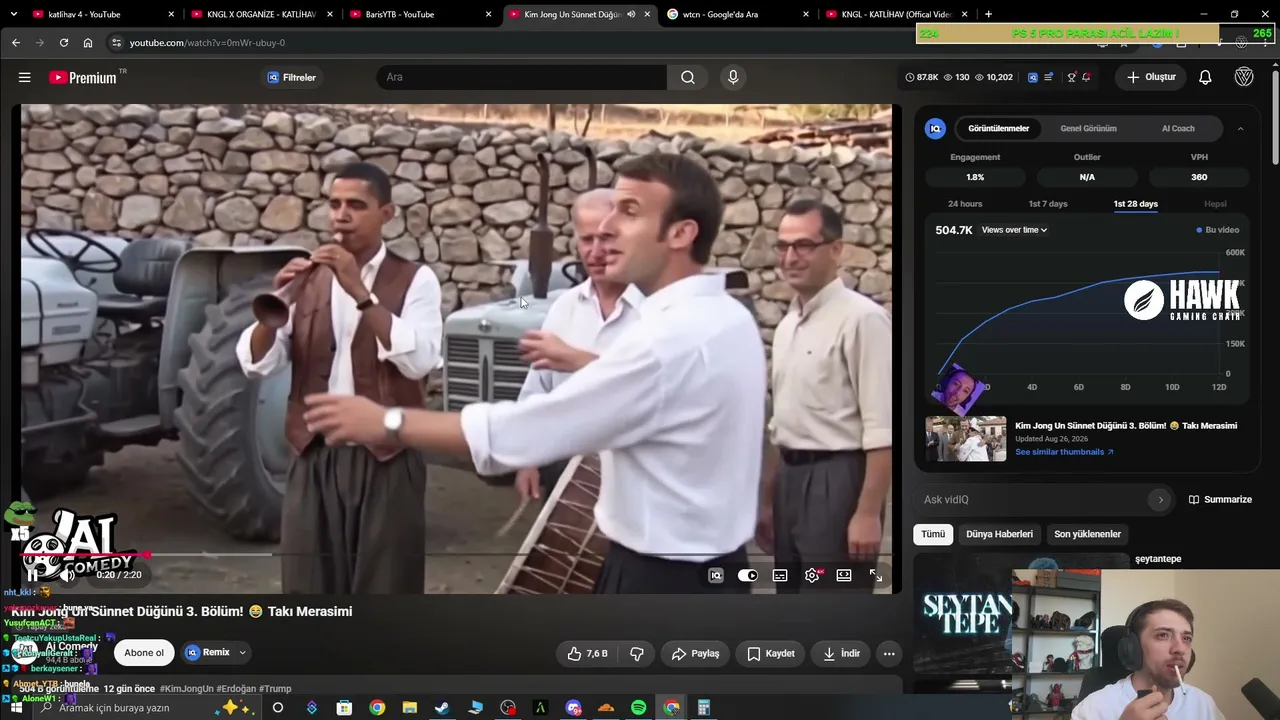Toggle subtitles in the video player

(780, 575)
